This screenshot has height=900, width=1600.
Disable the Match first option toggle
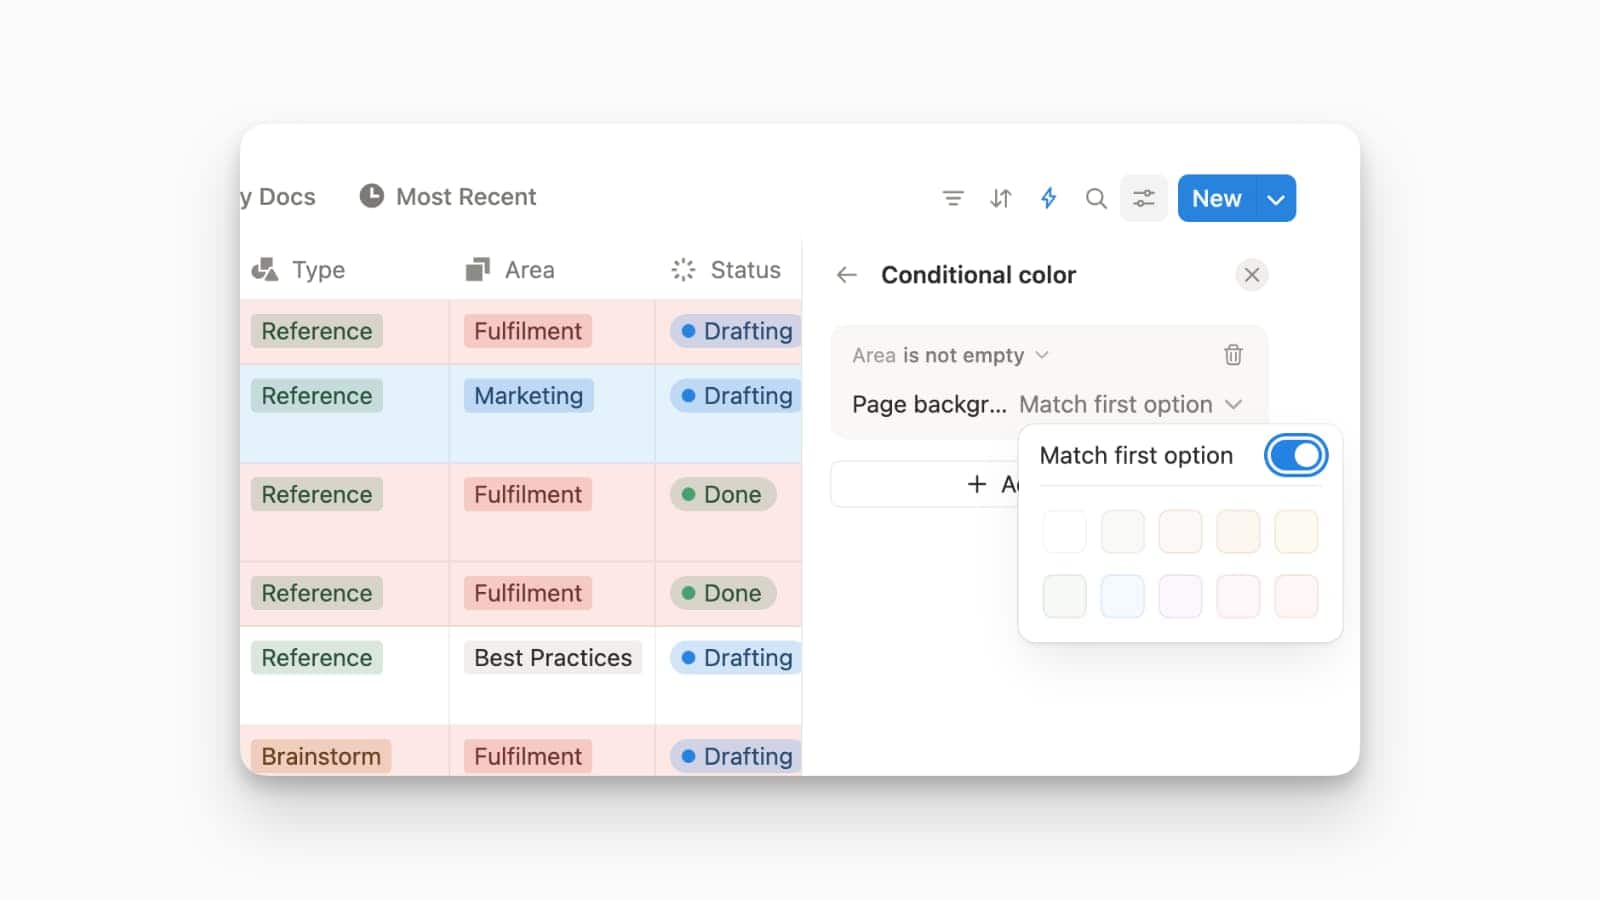[x=1295, y=456]
